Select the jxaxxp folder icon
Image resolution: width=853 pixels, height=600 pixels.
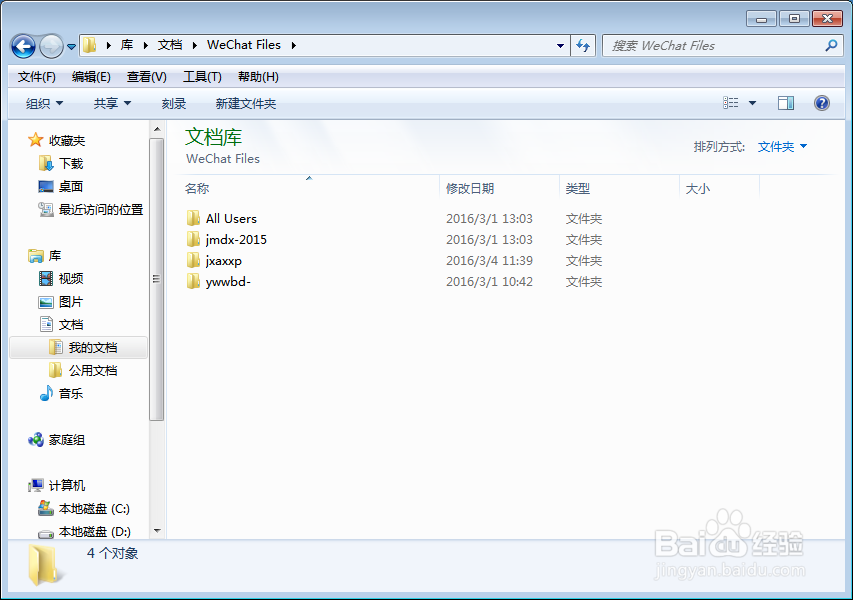(193, 261)
